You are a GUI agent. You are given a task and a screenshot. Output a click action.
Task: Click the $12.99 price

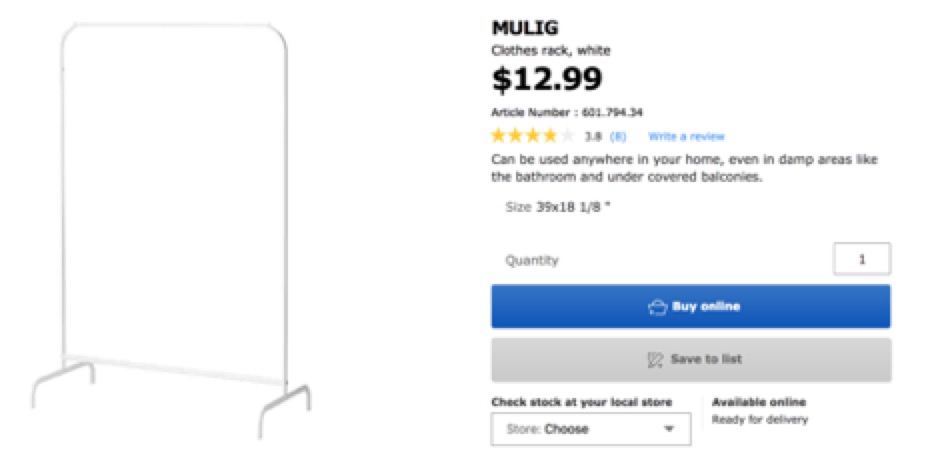point(547,78)
